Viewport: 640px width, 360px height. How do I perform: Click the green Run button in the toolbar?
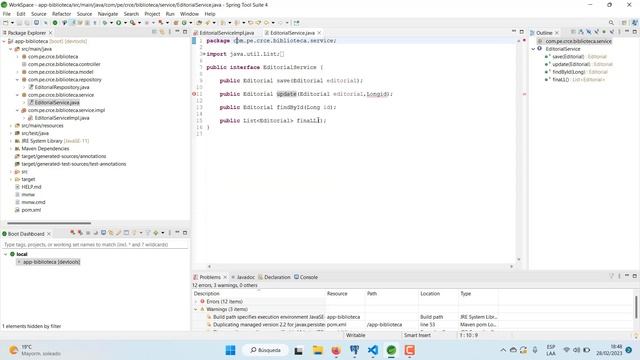(118, 23)
